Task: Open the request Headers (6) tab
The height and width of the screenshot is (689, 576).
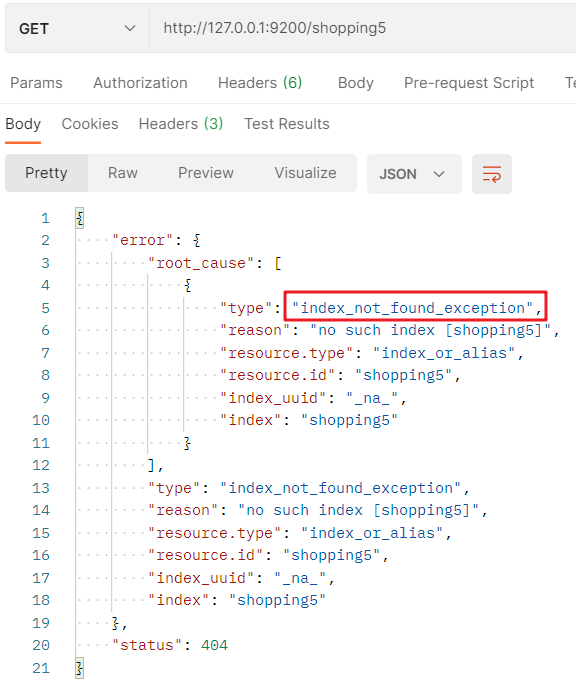Action: point(260,83)
